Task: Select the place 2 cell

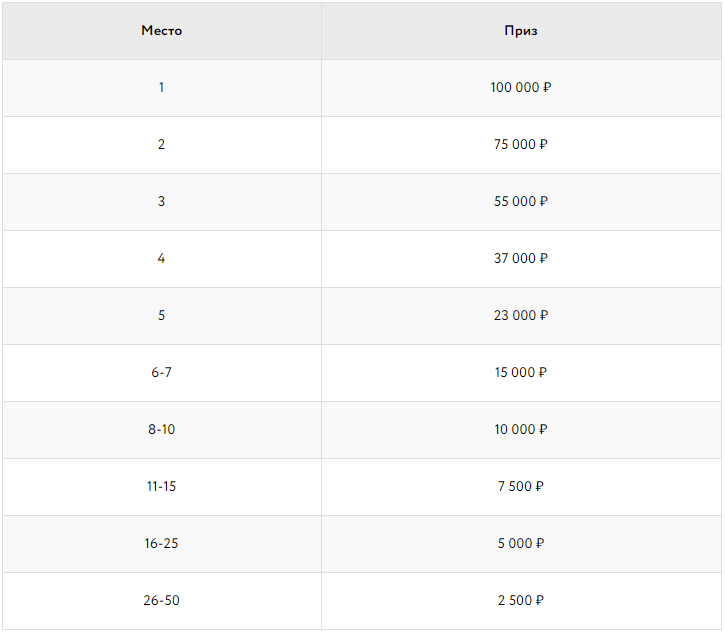Action: tap(162, 145)
